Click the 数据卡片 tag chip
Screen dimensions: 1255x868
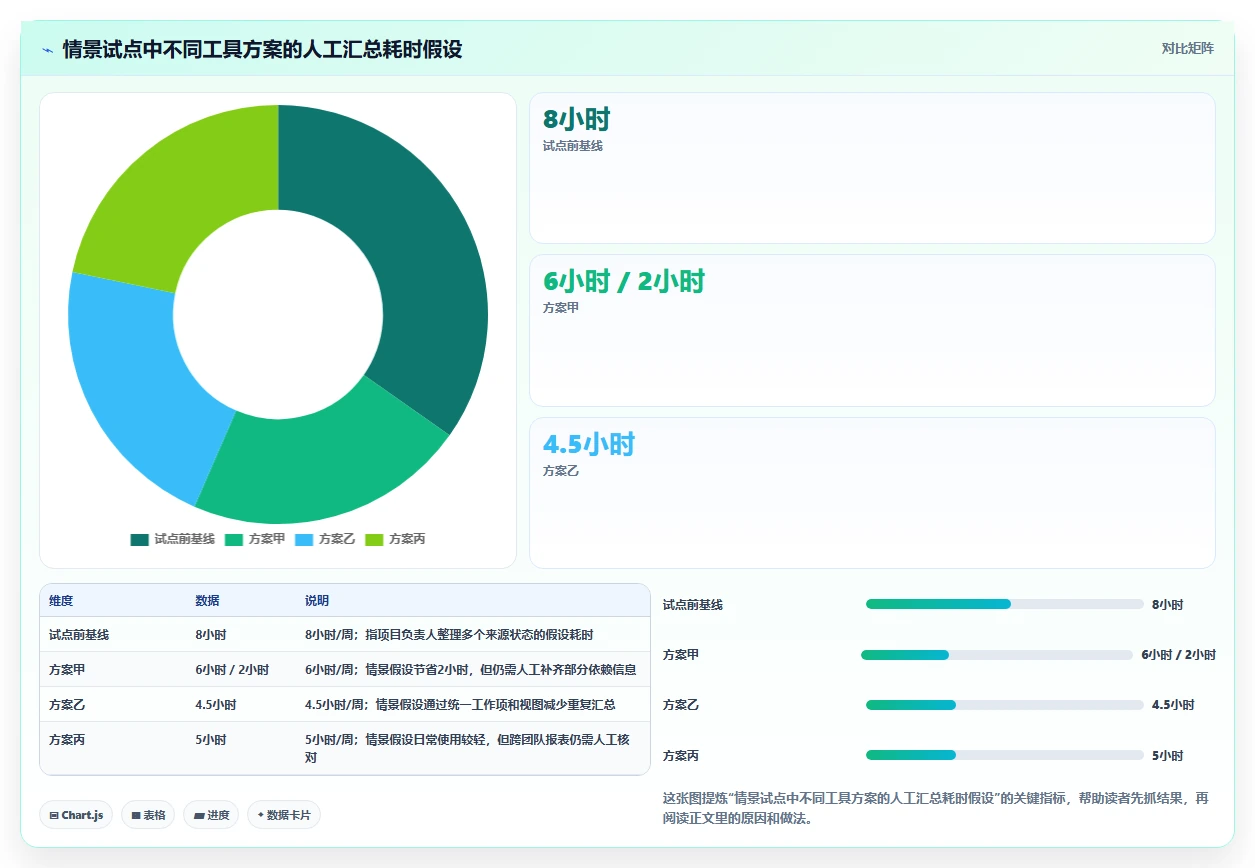(x=284, y=815)
